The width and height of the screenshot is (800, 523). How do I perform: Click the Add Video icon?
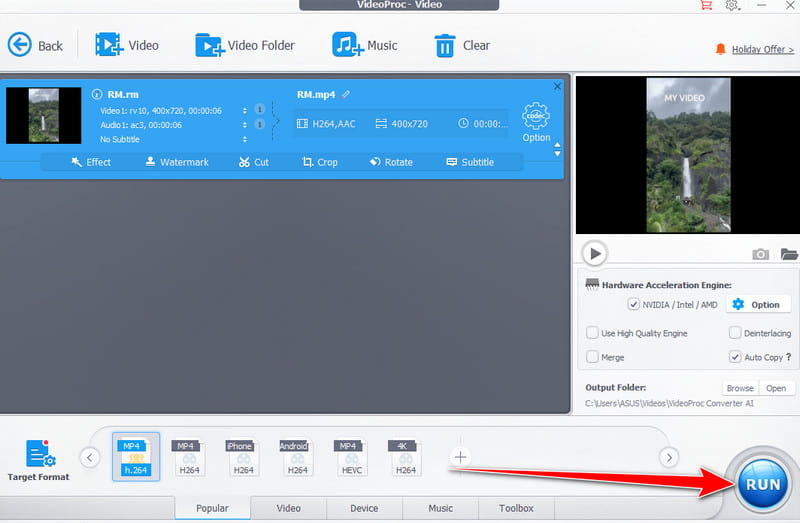point(108,45)
